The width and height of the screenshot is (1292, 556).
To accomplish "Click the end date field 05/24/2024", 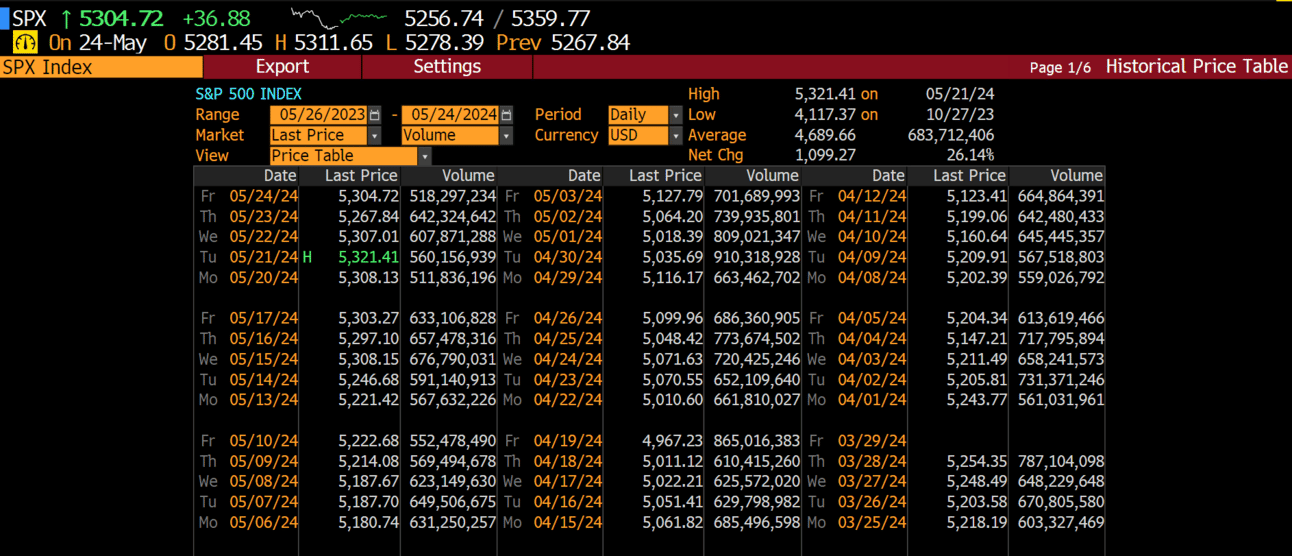I will point(451,115).
